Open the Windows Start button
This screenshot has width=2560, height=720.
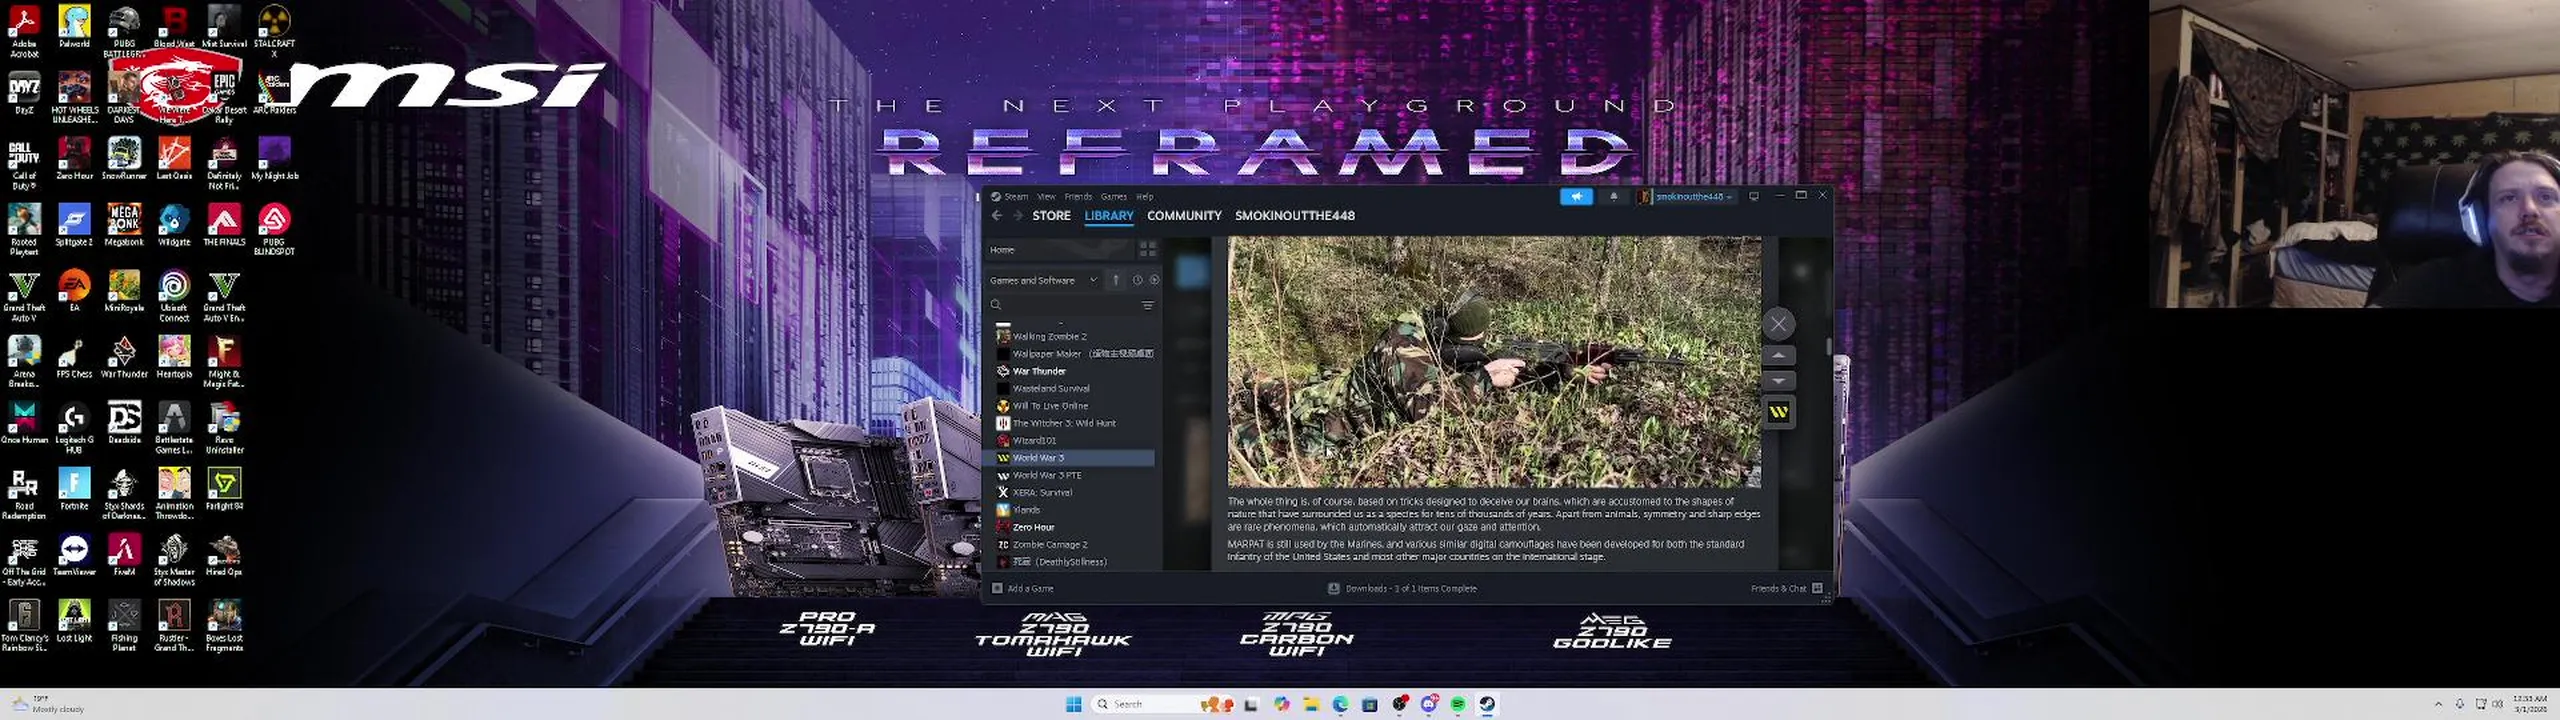pos(1073,705)
